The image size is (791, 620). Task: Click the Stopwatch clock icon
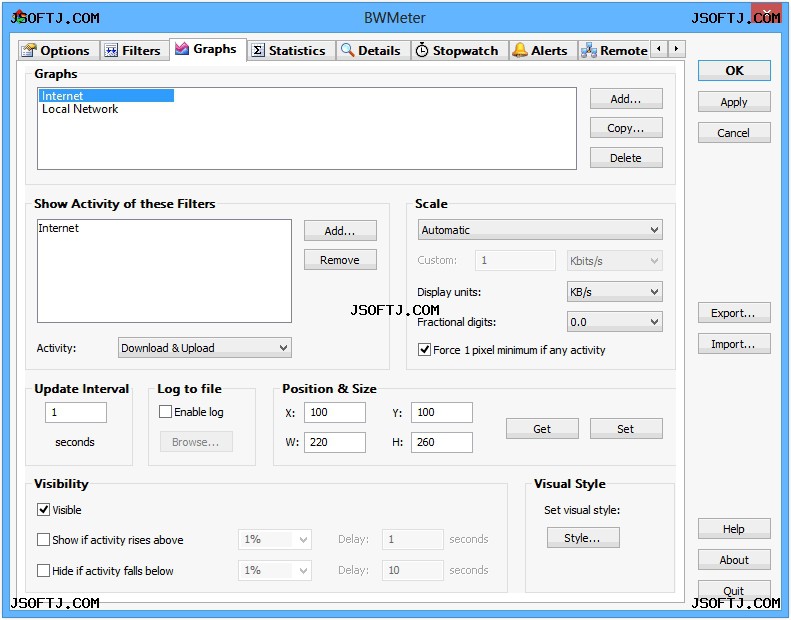422,50
